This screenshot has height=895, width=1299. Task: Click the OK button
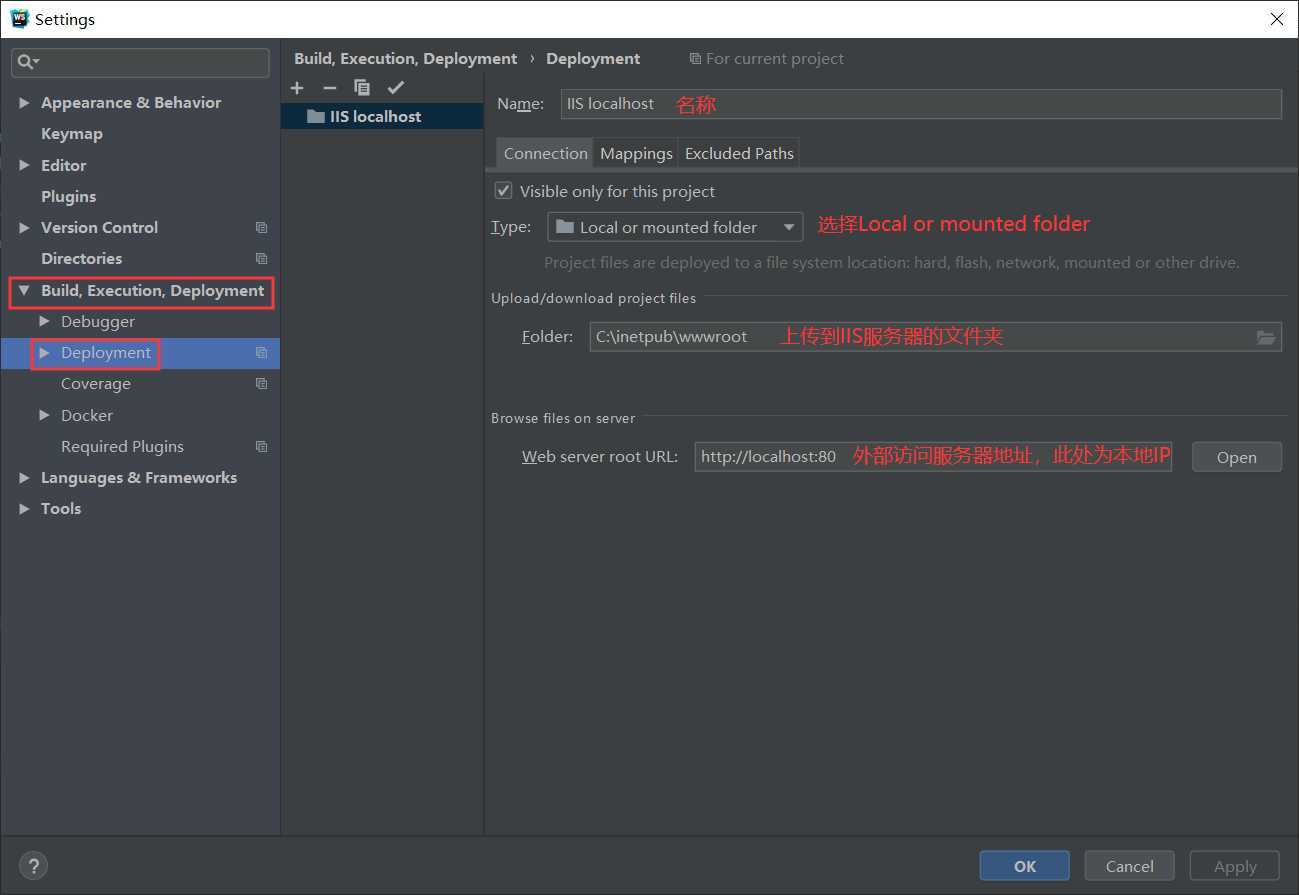pyautogui.click(x=1025, y=866)
